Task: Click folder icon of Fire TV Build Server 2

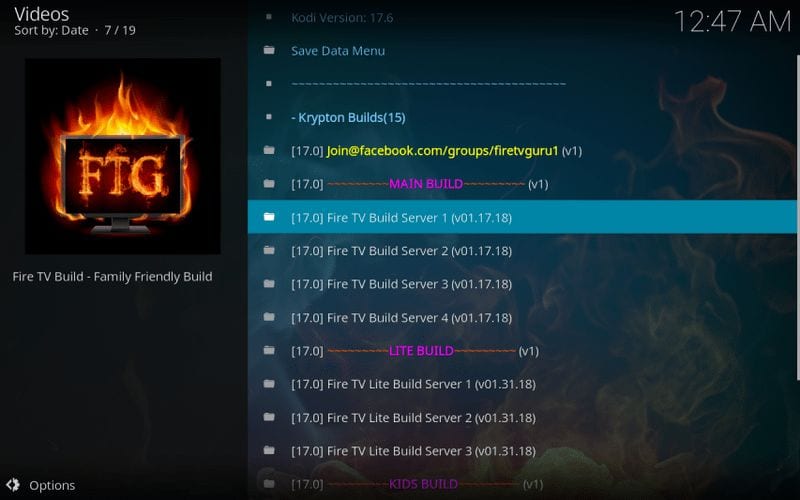Action: 269,250
